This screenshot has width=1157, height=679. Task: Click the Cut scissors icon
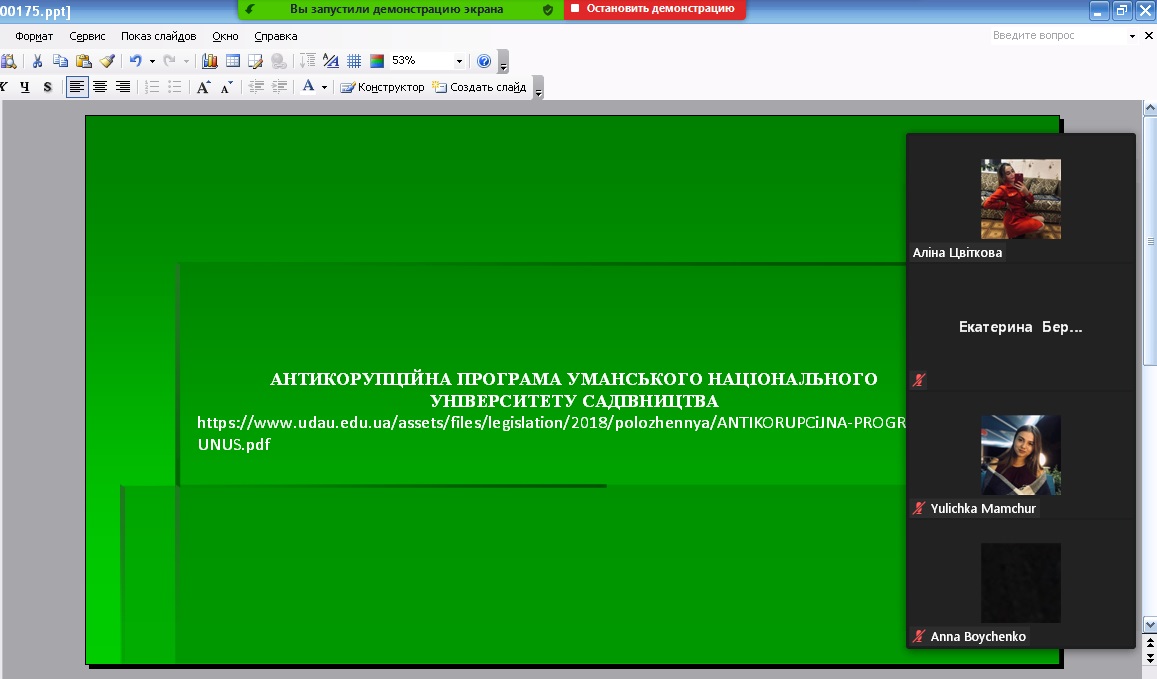(37, 61)
